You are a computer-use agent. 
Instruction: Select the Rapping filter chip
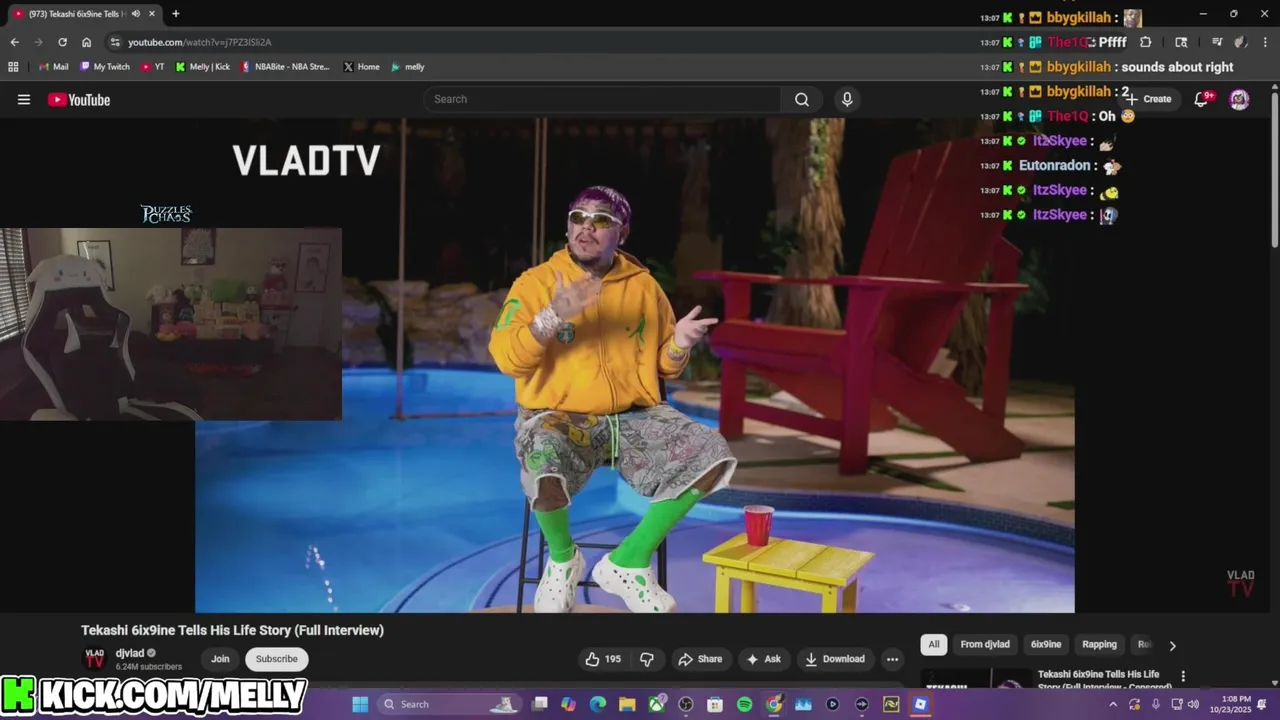click(1100, 645)
